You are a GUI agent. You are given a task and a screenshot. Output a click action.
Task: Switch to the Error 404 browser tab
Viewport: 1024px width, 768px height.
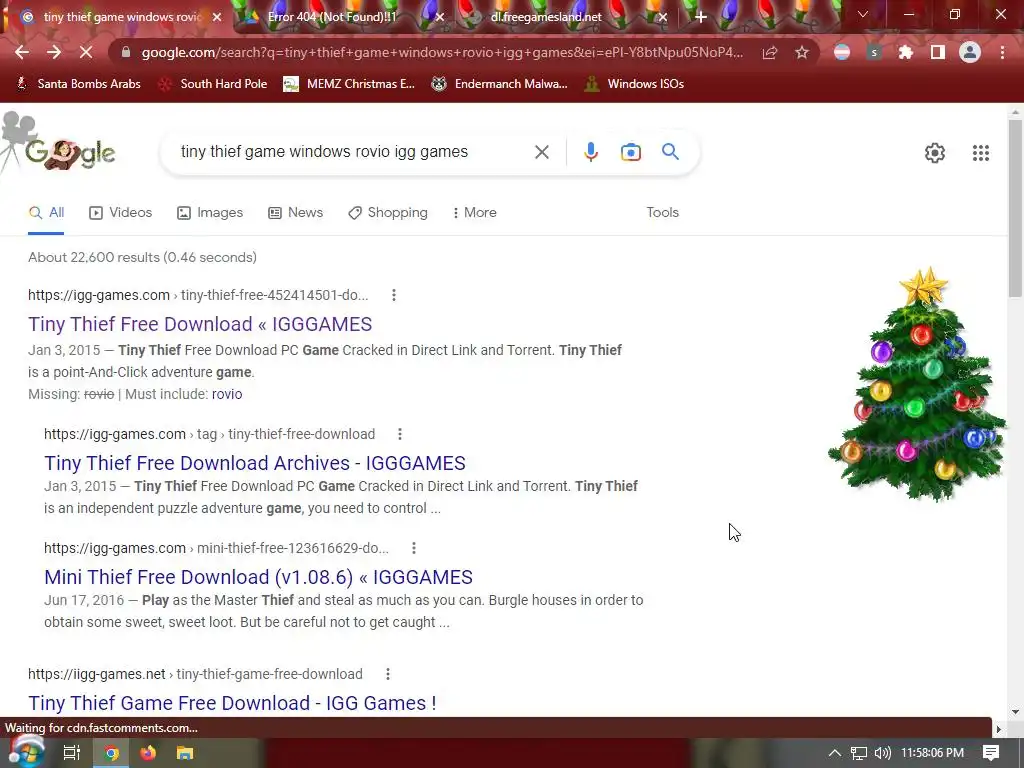pos(332,17)
